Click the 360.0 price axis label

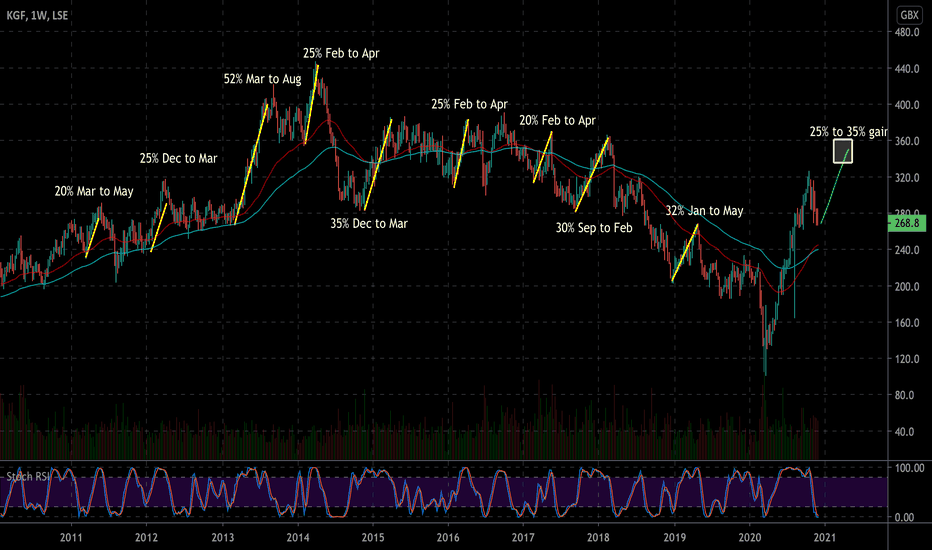907,142
